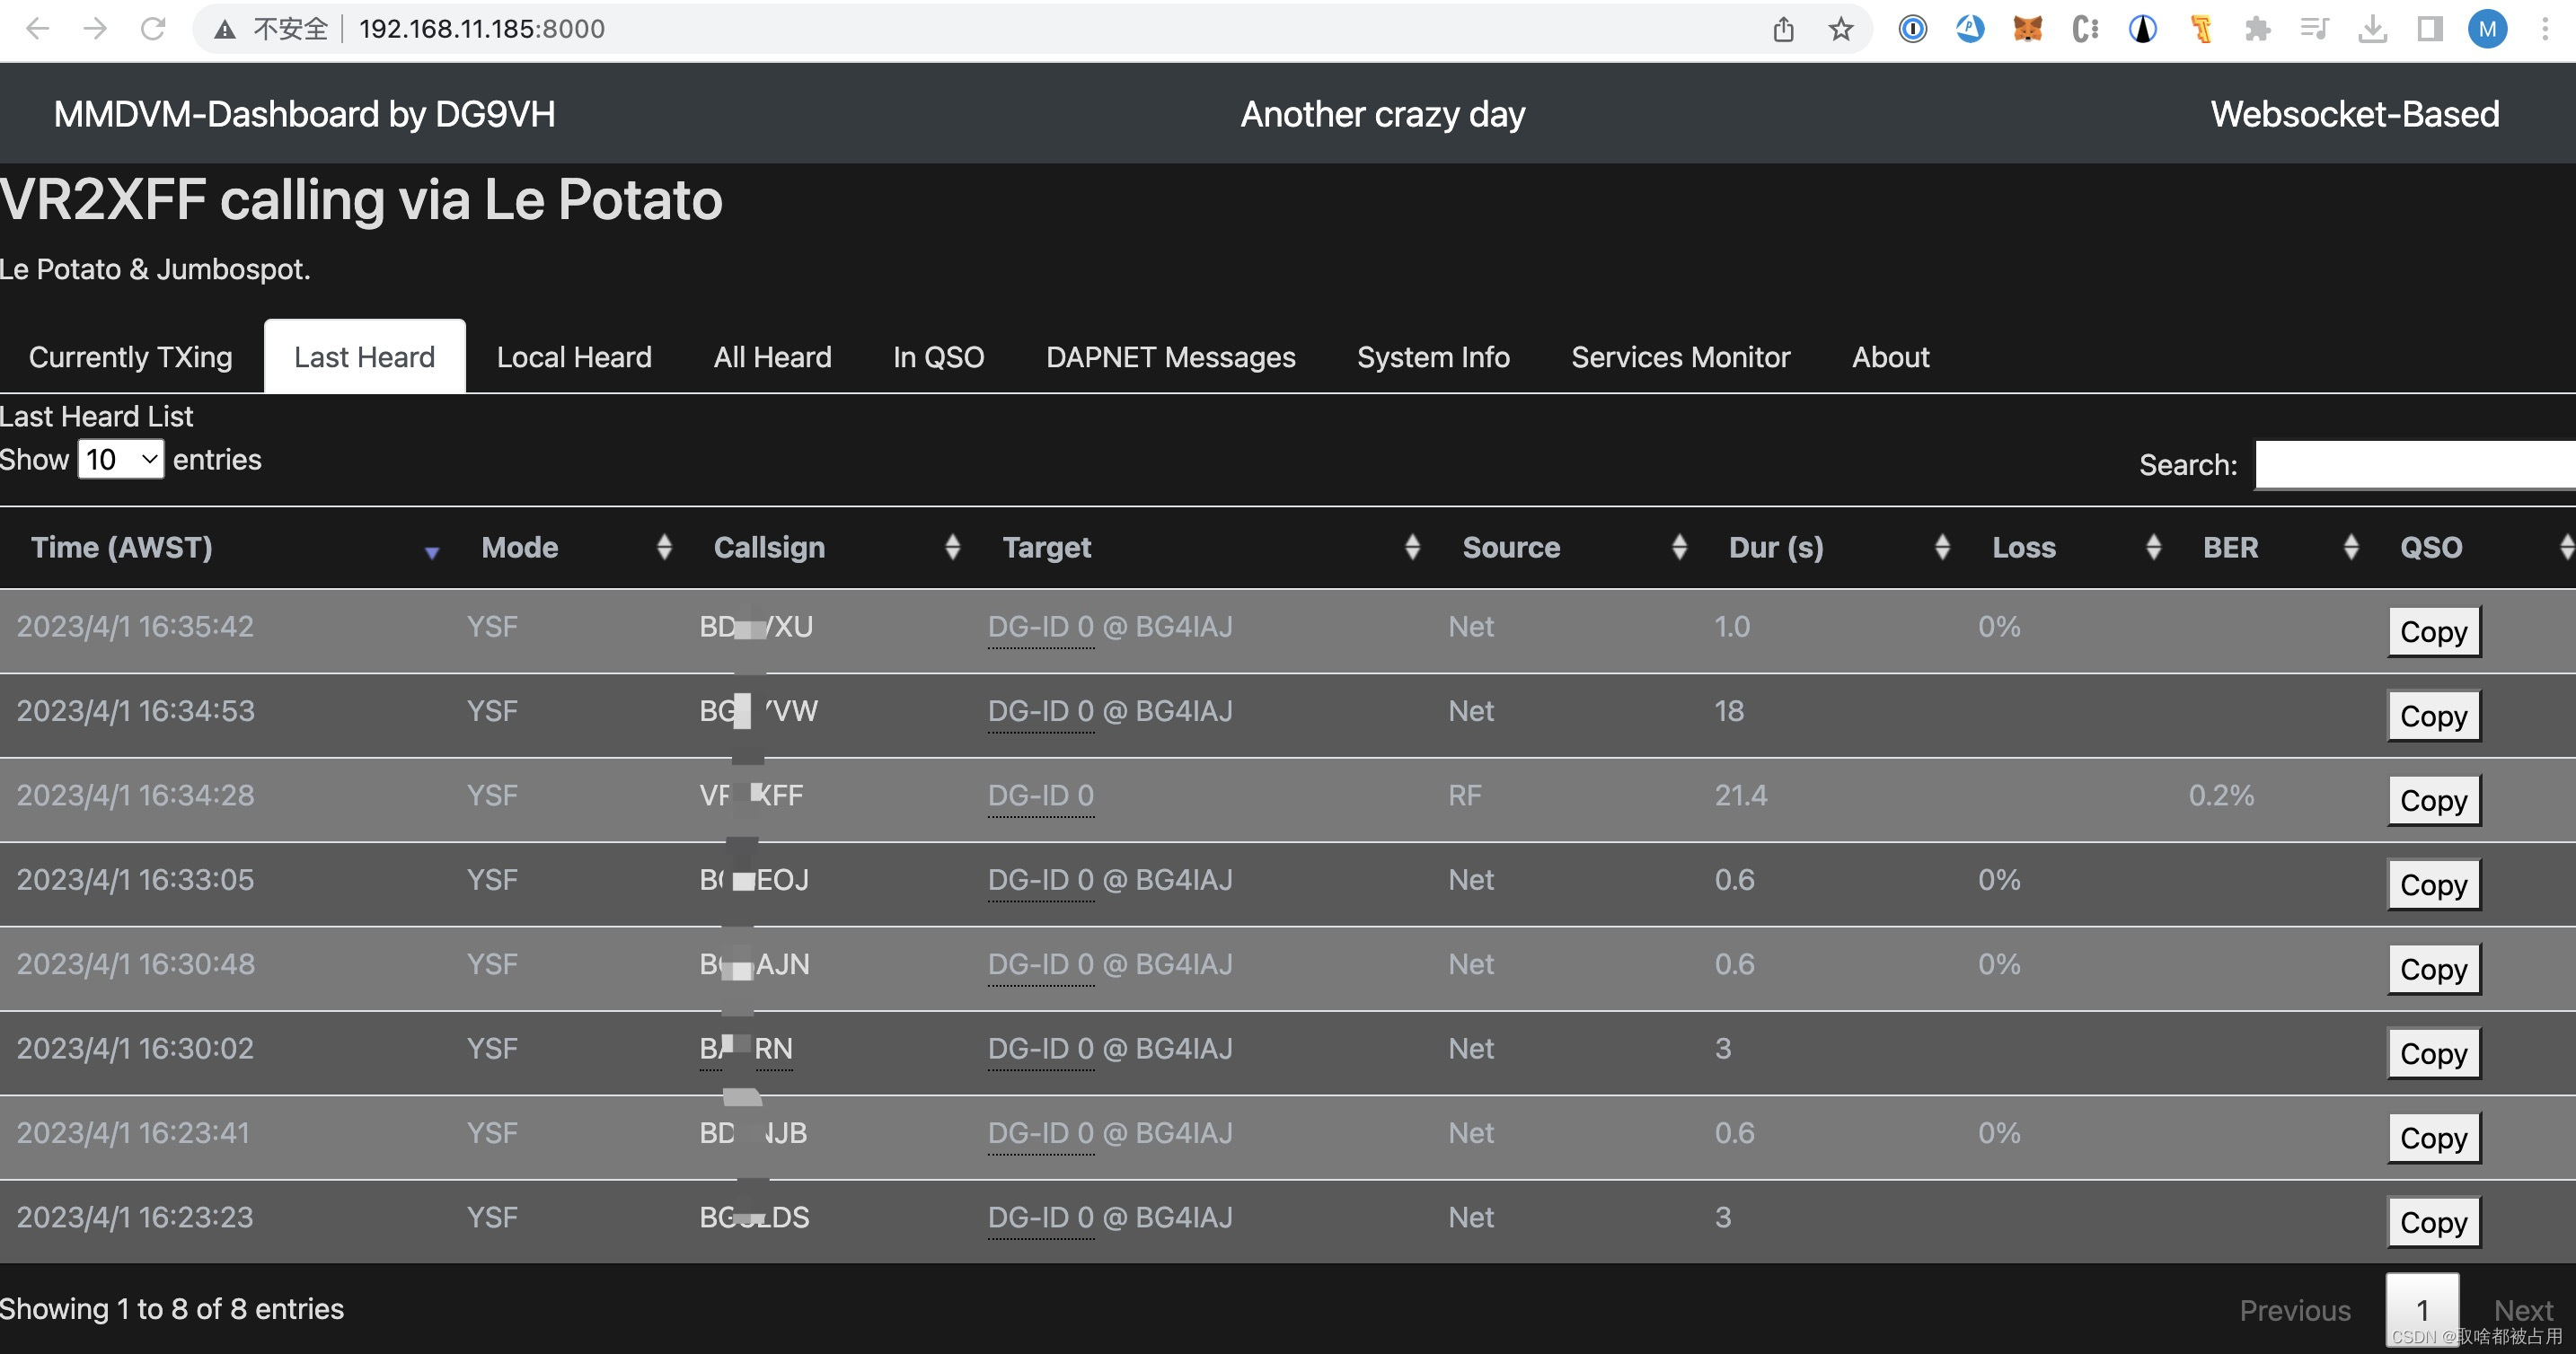Sort table by Time (AWST) column
2576x1354 pixels.
[x=122, y=548]
